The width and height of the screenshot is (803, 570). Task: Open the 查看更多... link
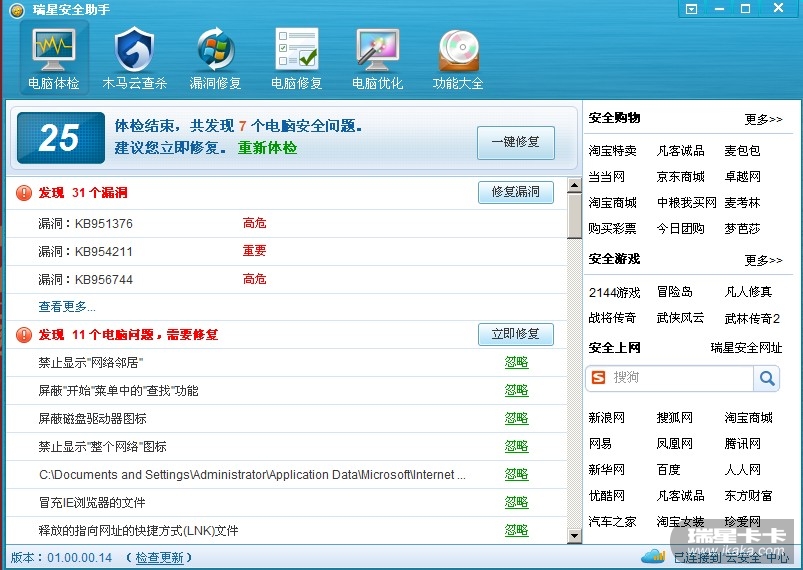(x=67, y=307)
